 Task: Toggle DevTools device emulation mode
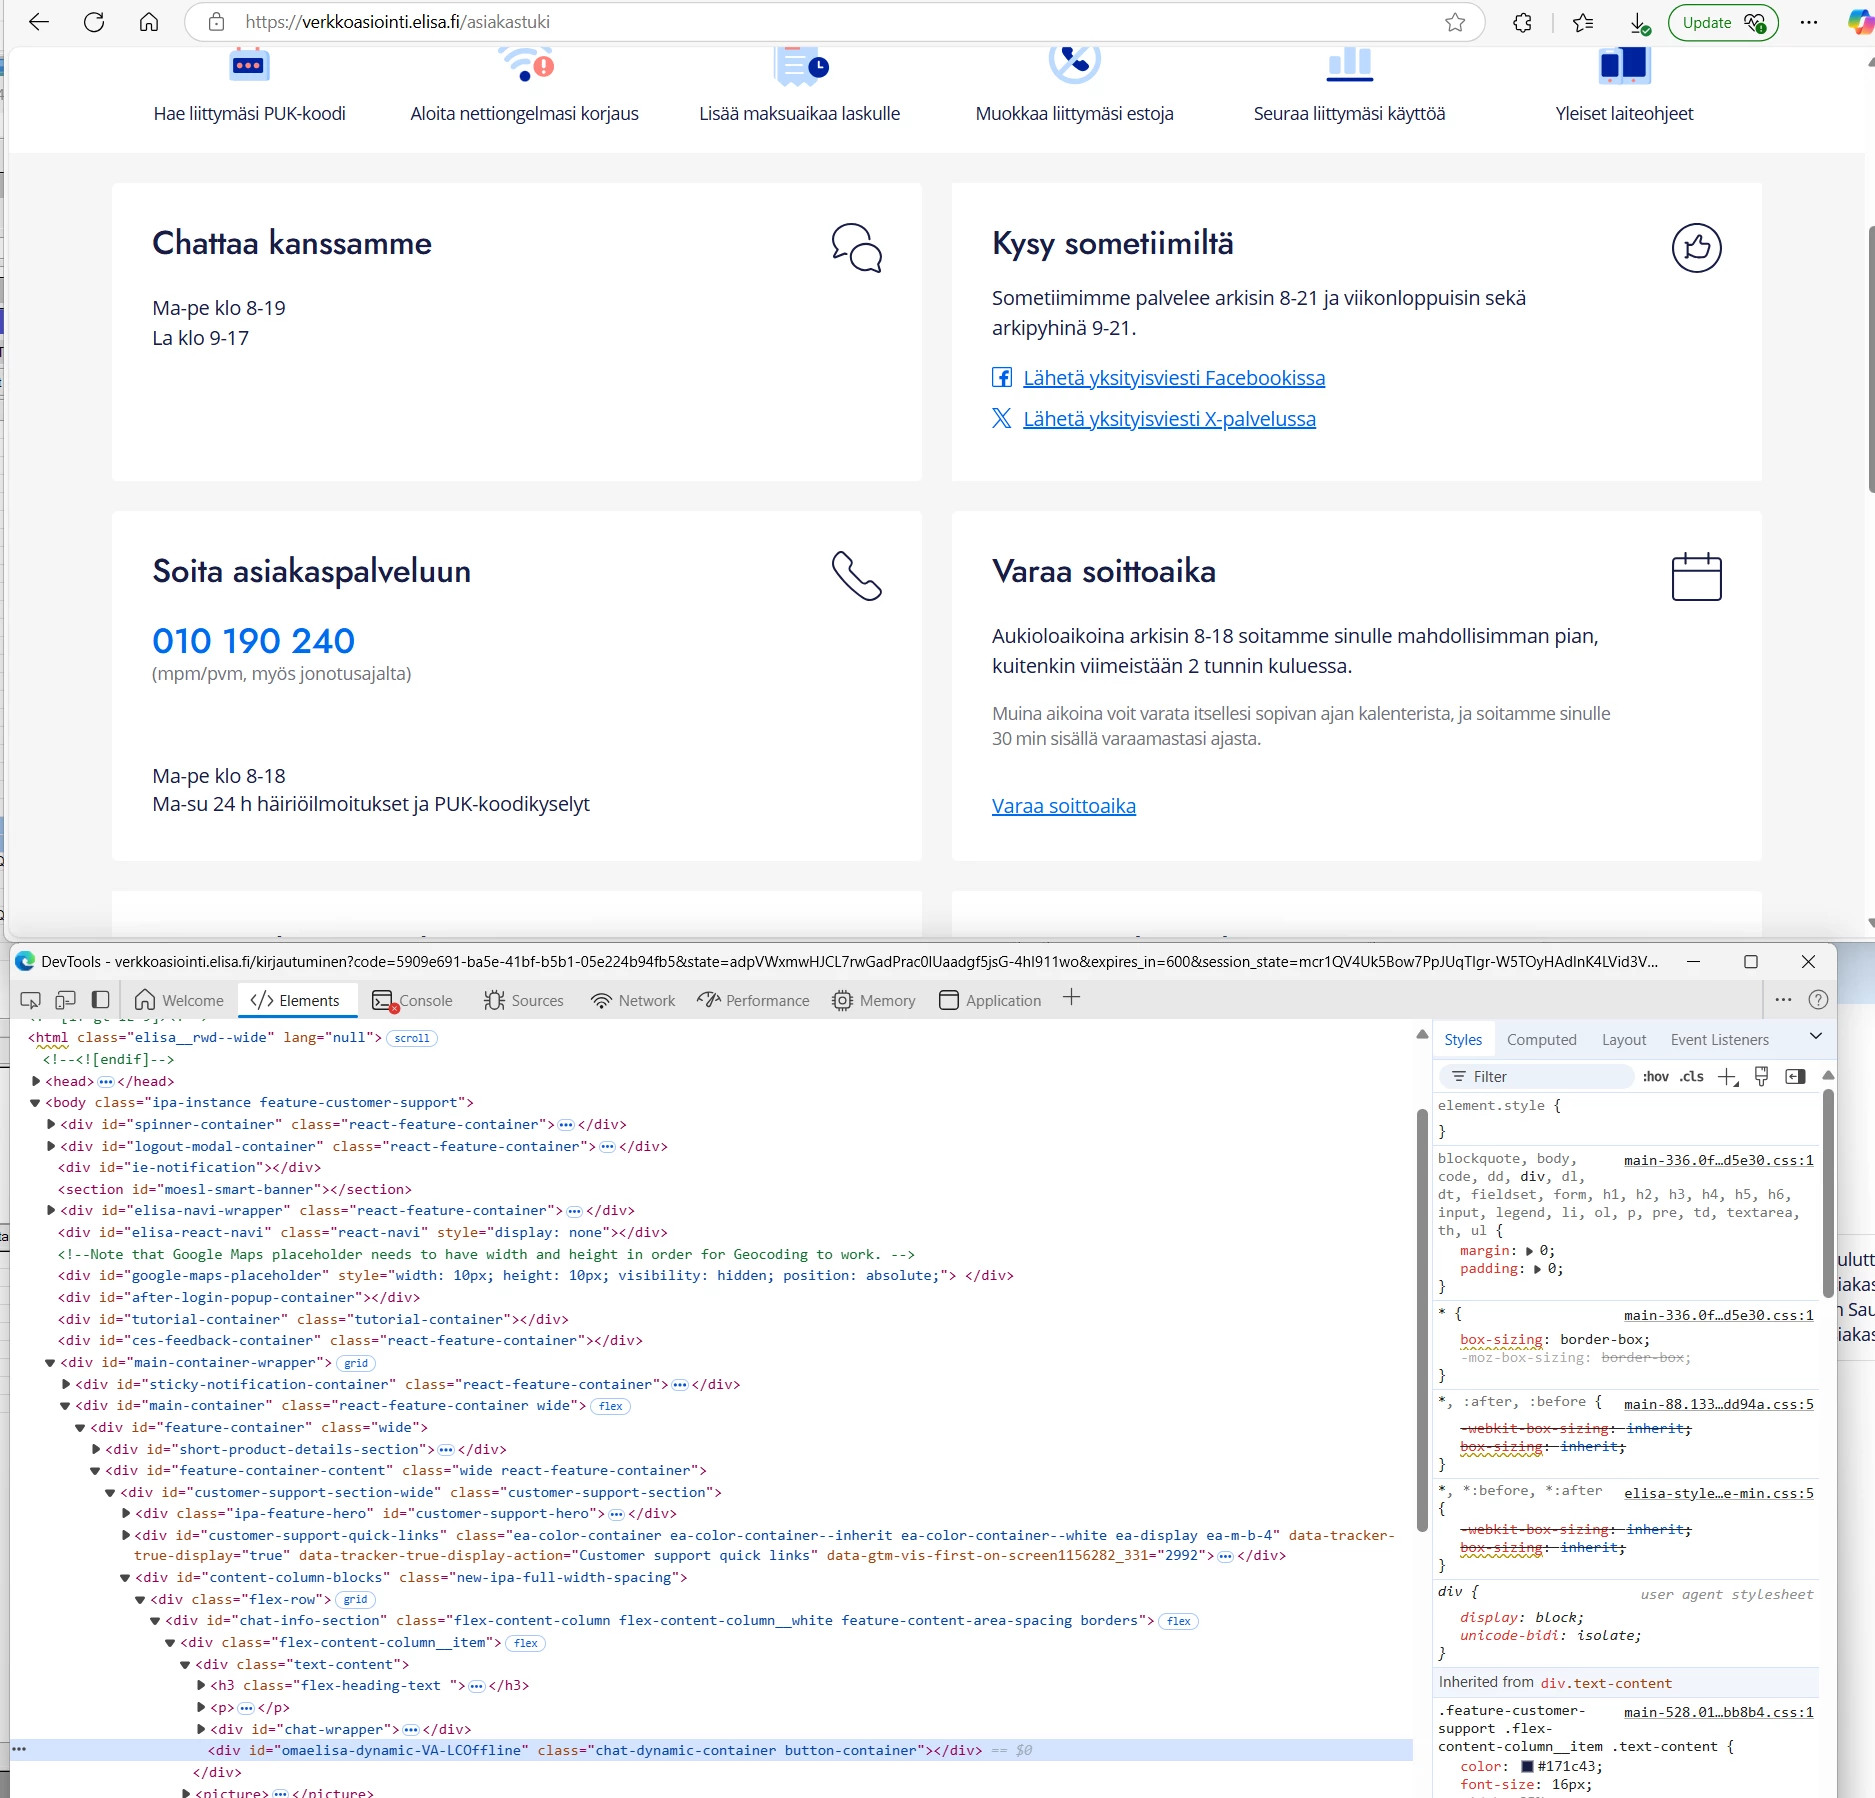[66, 1000]
